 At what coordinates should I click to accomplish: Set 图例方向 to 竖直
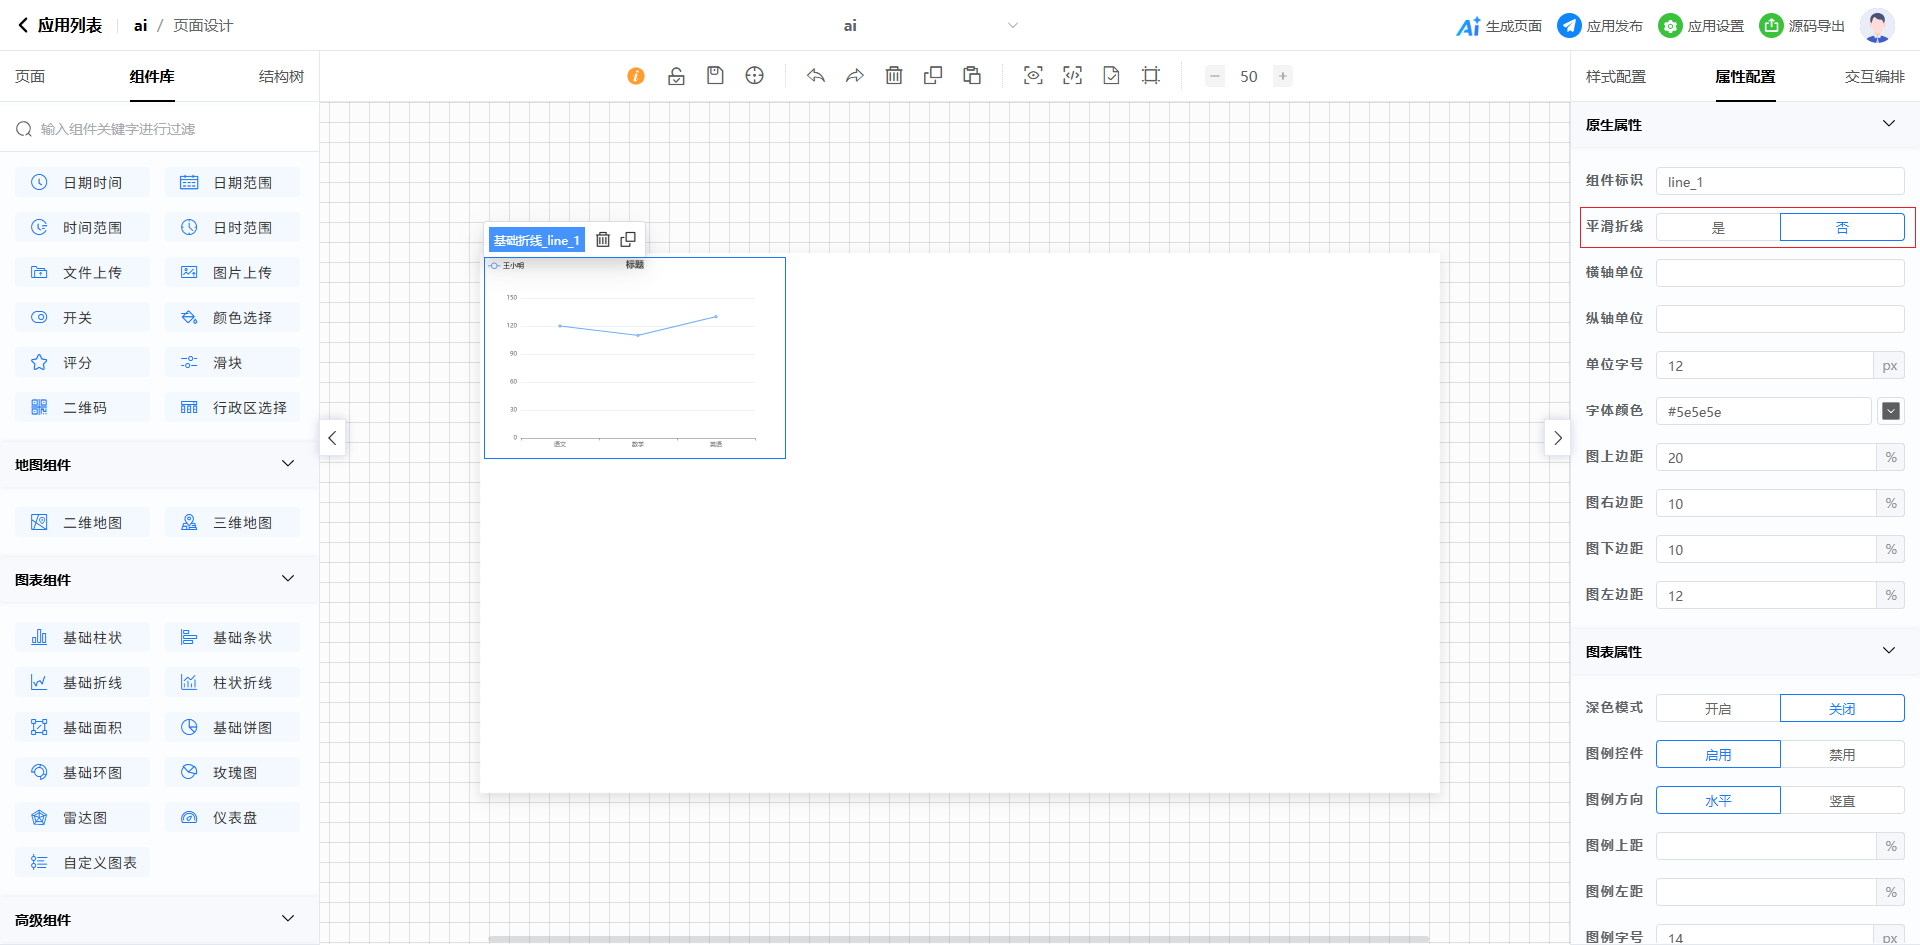(1842, 801)
